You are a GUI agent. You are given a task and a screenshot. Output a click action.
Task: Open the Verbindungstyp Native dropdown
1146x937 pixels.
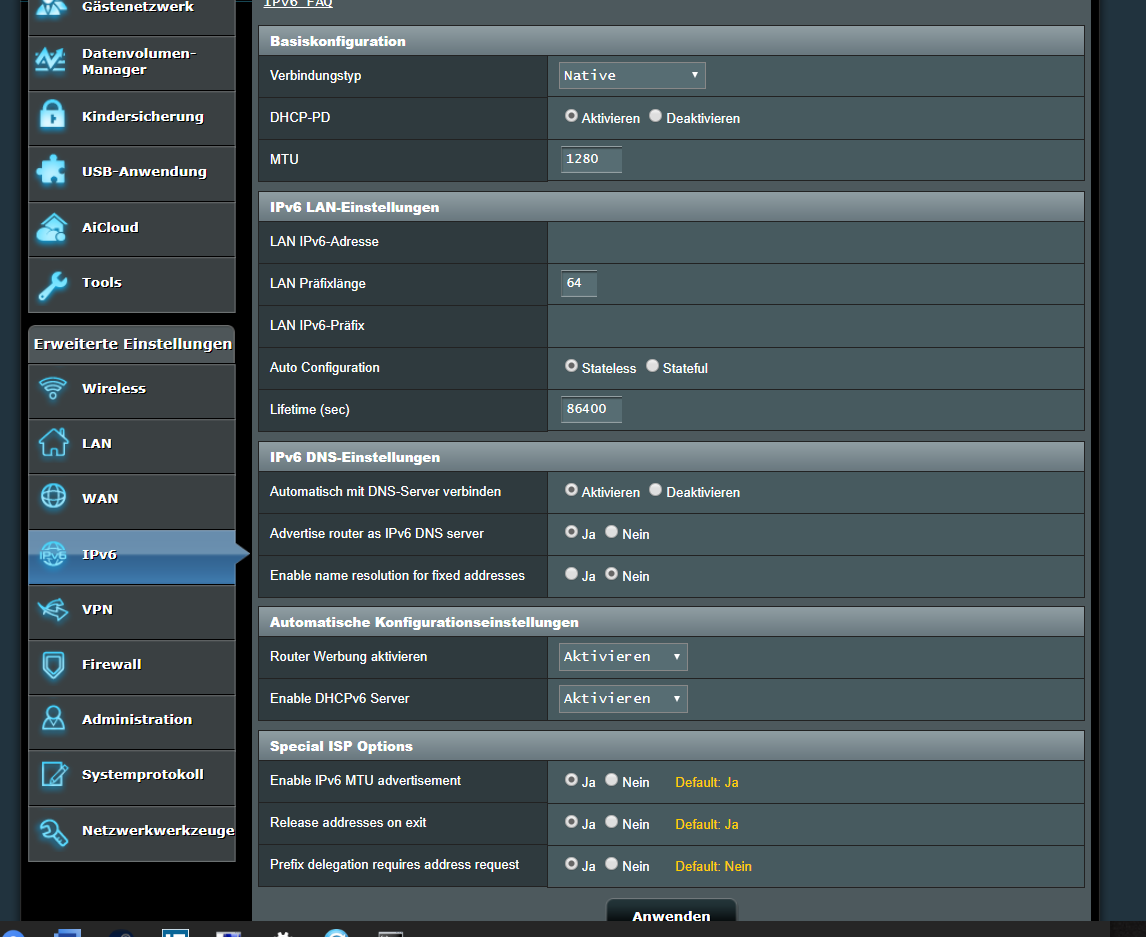pyautogui.click(x=632, y=76)
